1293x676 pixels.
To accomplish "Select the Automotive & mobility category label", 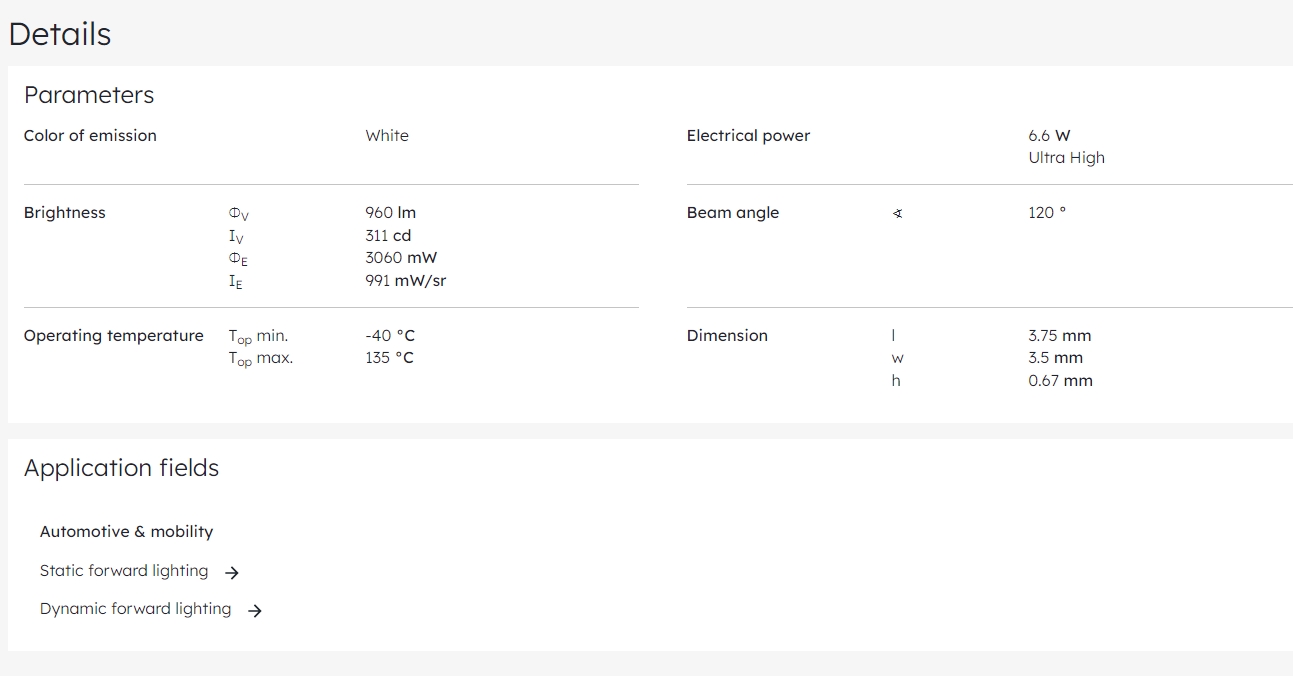I will coord(126,532).
